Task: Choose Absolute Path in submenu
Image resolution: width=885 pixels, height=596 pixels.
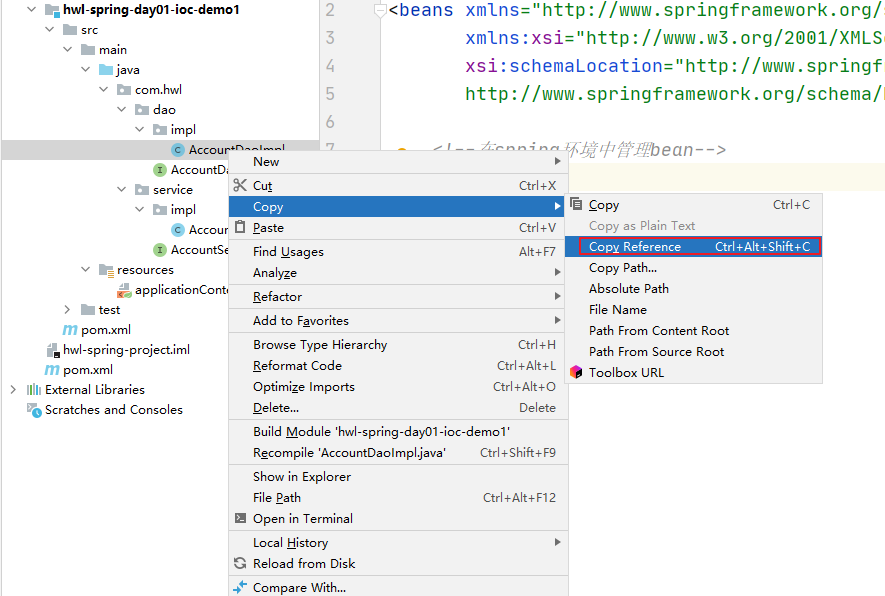Action: click(x=693, y=288)
